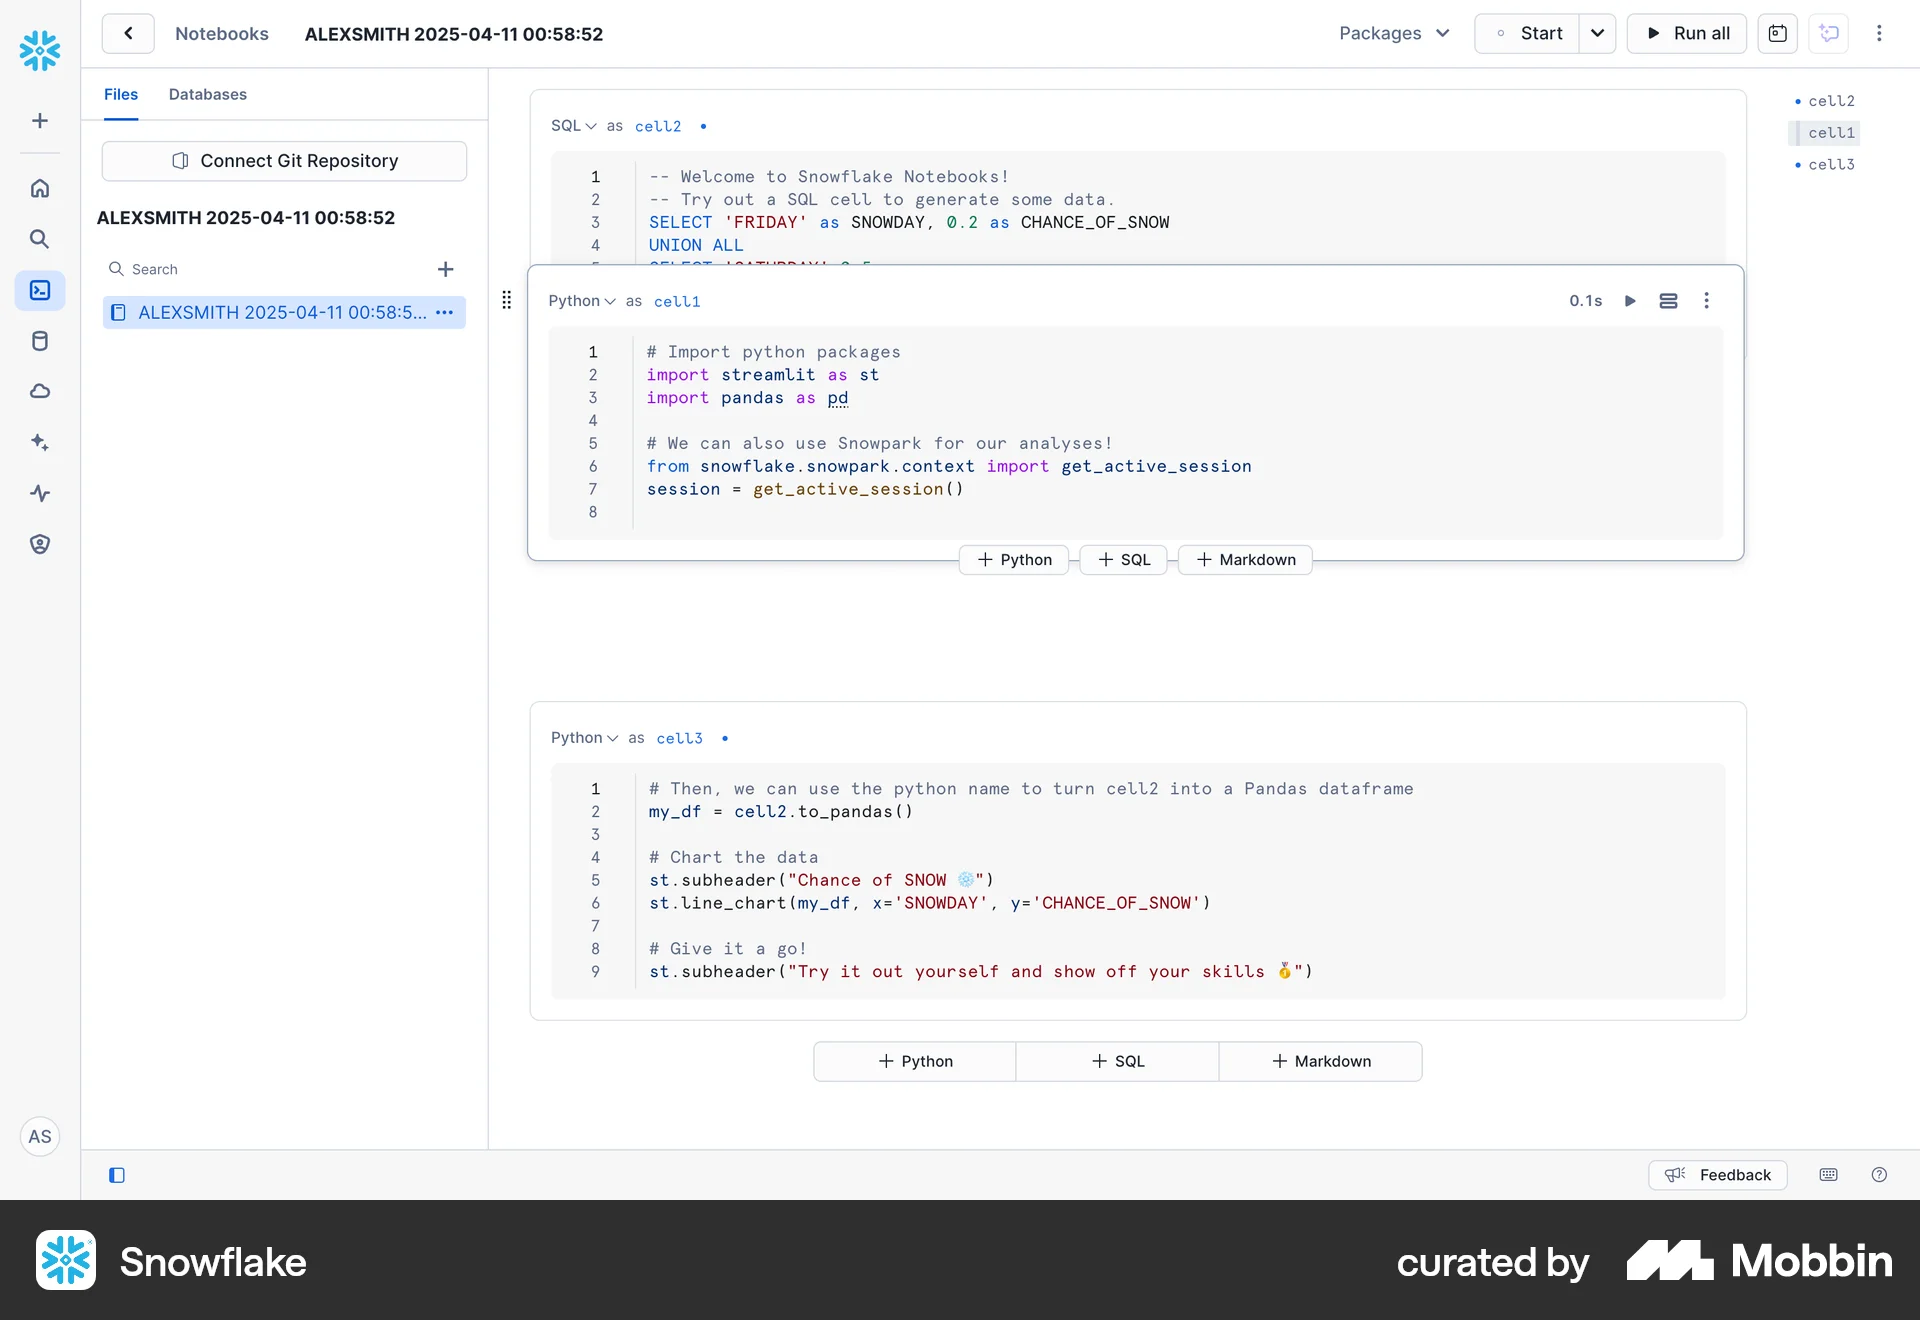Open the global search icon
1920x1320 pixels.
click(40, 239)
